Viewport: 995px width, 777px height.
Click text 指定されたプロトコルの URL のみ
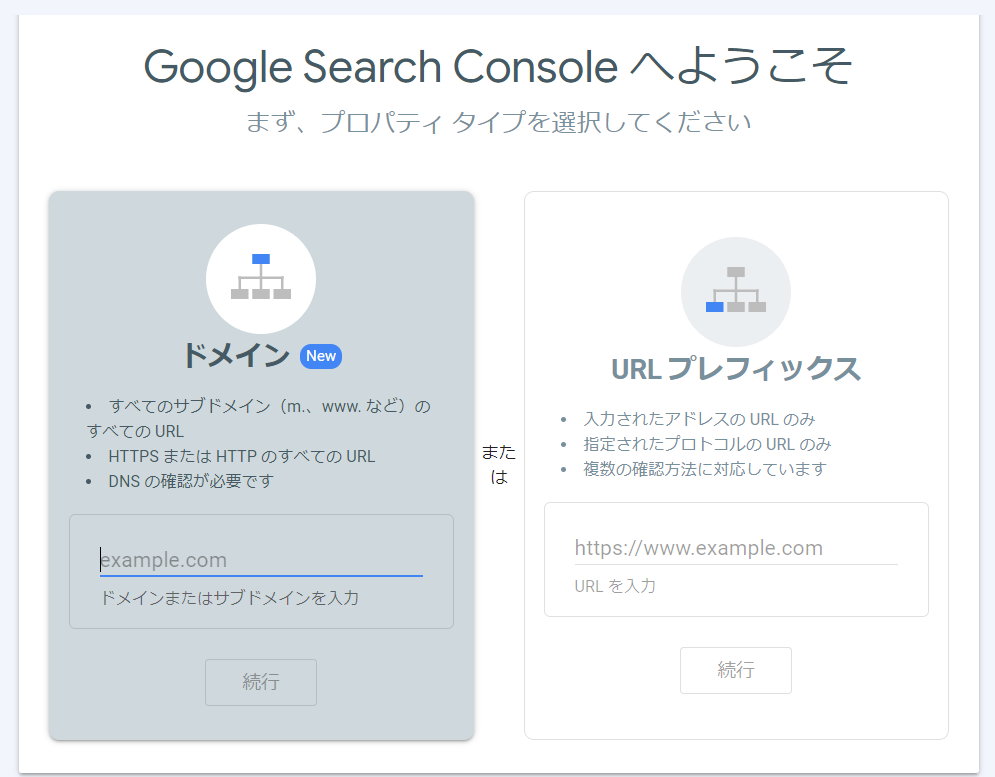pyautogui.click(x=708, y=444)
